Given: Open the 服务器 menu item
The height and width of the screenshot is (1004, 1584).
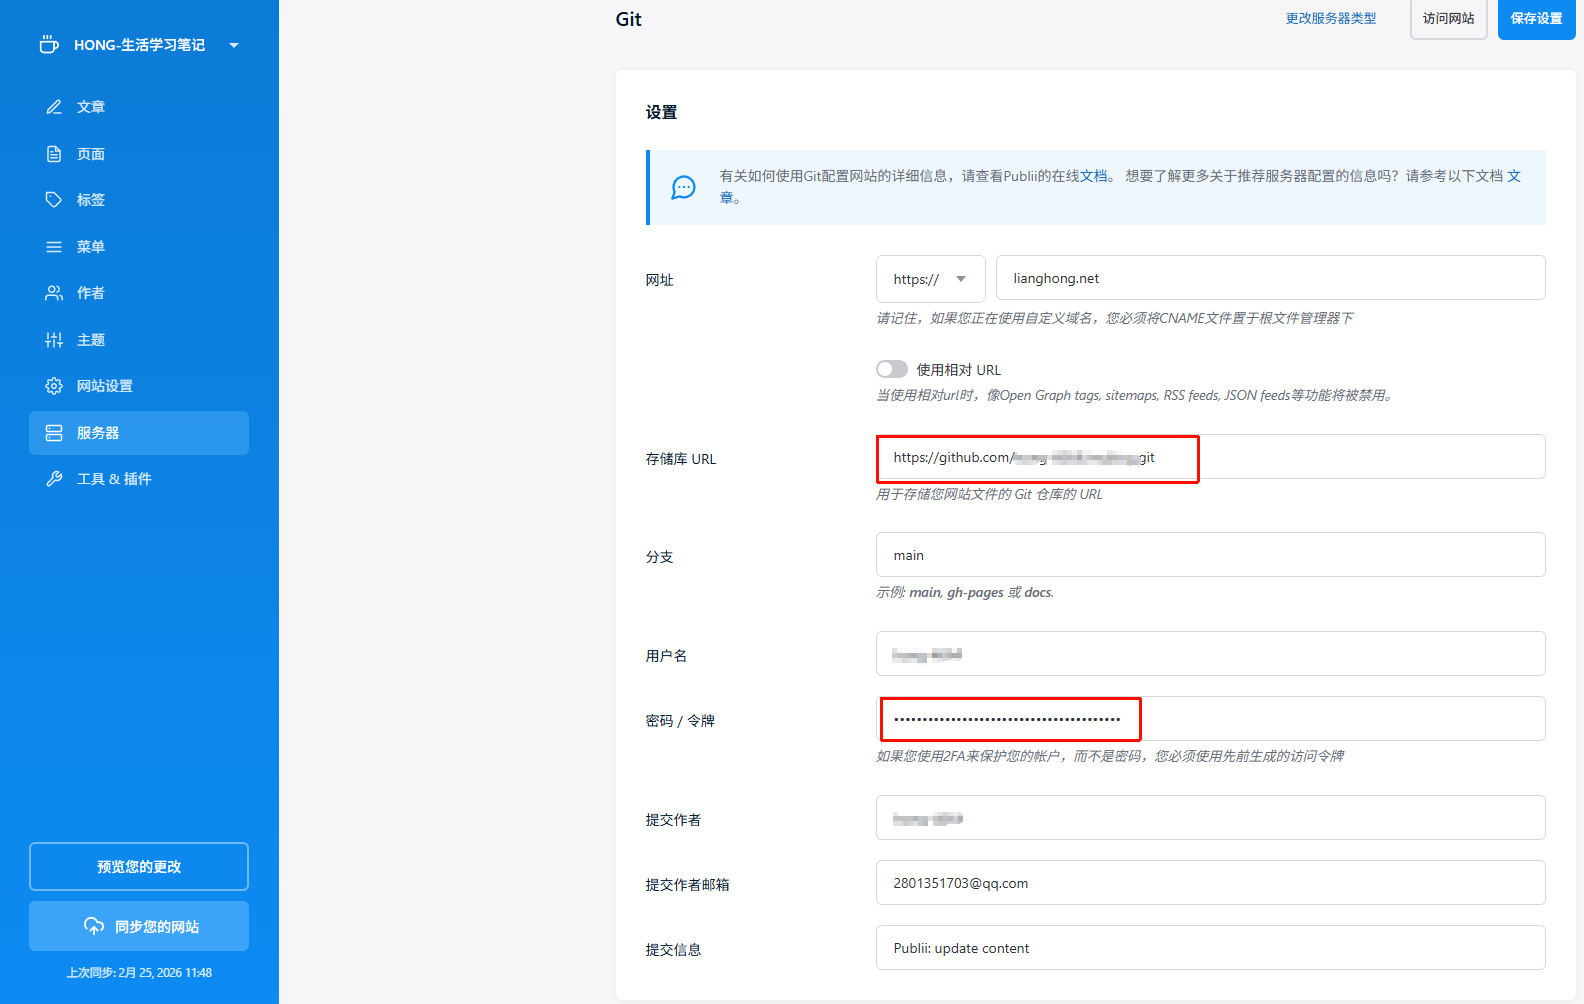Looking at the screenshot, I should 139,433.
